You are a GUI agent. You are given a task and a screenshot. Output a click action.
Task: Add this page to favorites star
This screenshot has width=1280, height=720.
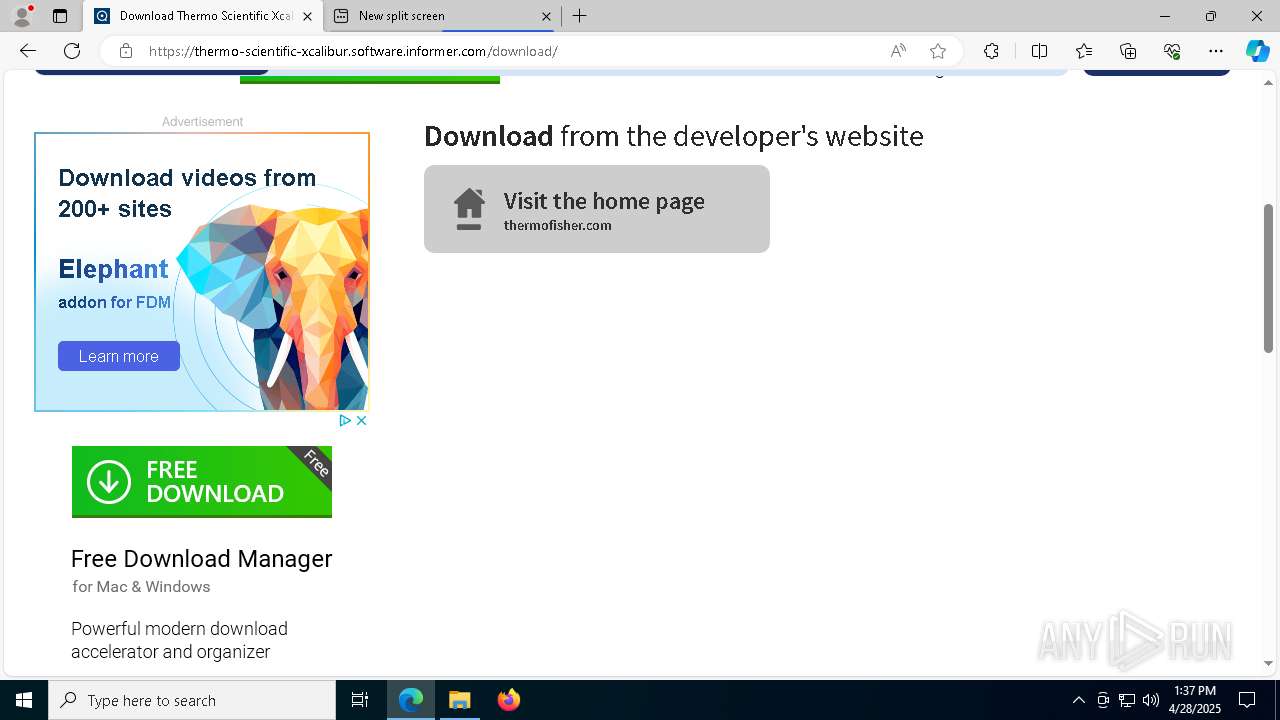pyautogui.click(x=938, y=51)
